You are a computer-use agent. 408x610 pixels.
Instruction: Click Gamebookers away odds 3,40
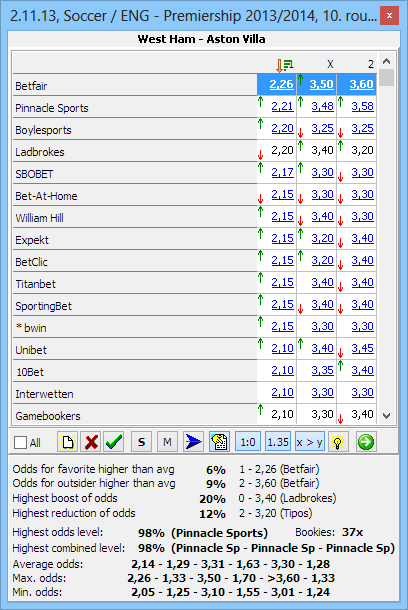(x=362, y=414)
